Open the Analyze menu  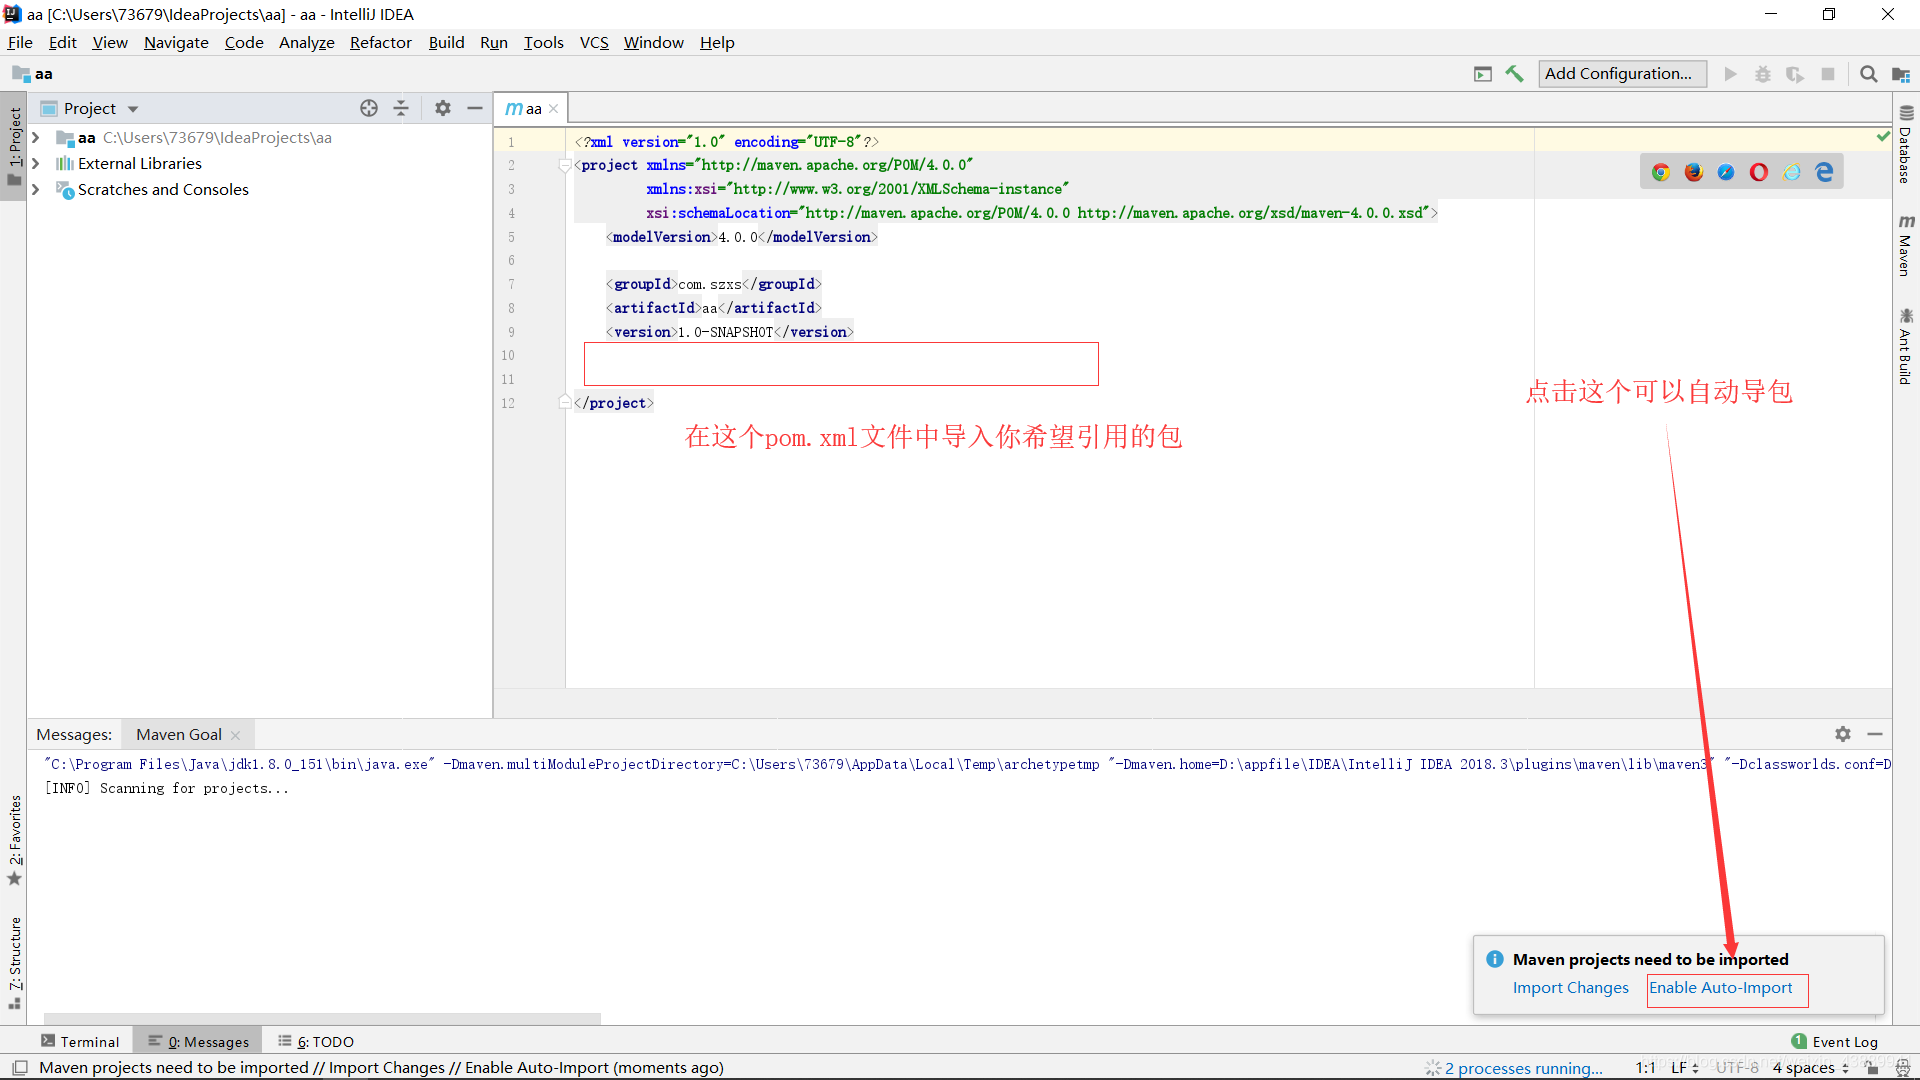click(306, 42)
